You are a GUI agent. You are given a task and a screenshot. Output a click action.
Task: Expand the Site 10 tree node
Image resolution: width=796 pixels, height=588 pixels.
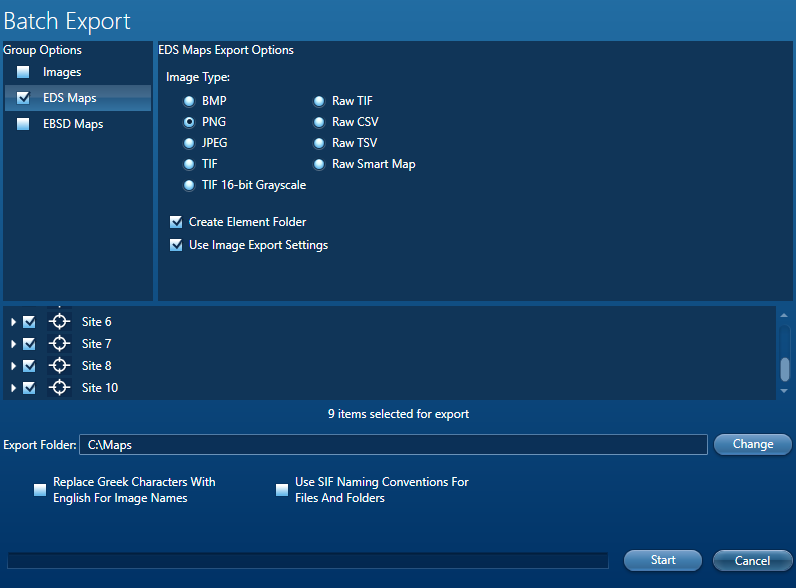pyautogui.click(x=13, y=388)
